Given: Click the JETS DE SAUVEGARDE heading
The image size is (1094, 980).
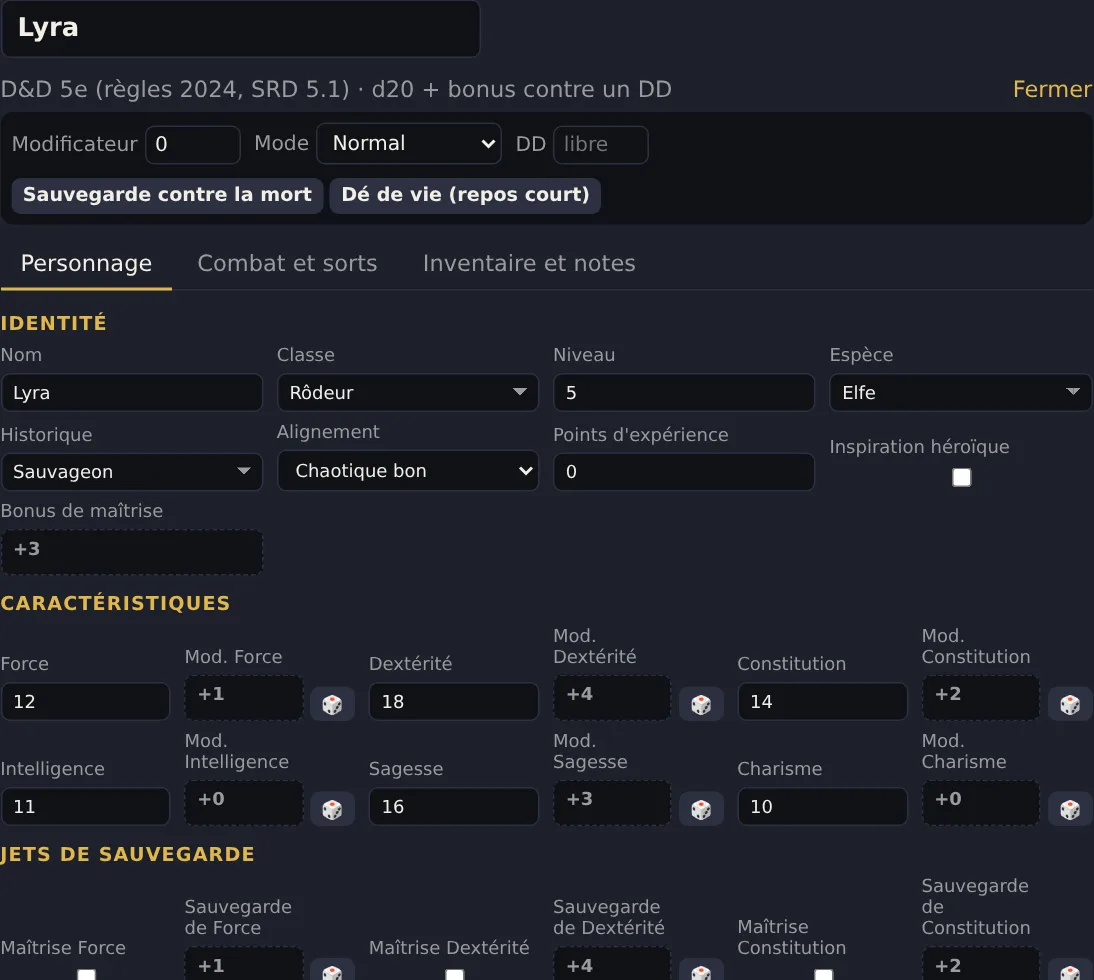Looking at the screenshot, I should pyautogui.click(x=127, y=854).
